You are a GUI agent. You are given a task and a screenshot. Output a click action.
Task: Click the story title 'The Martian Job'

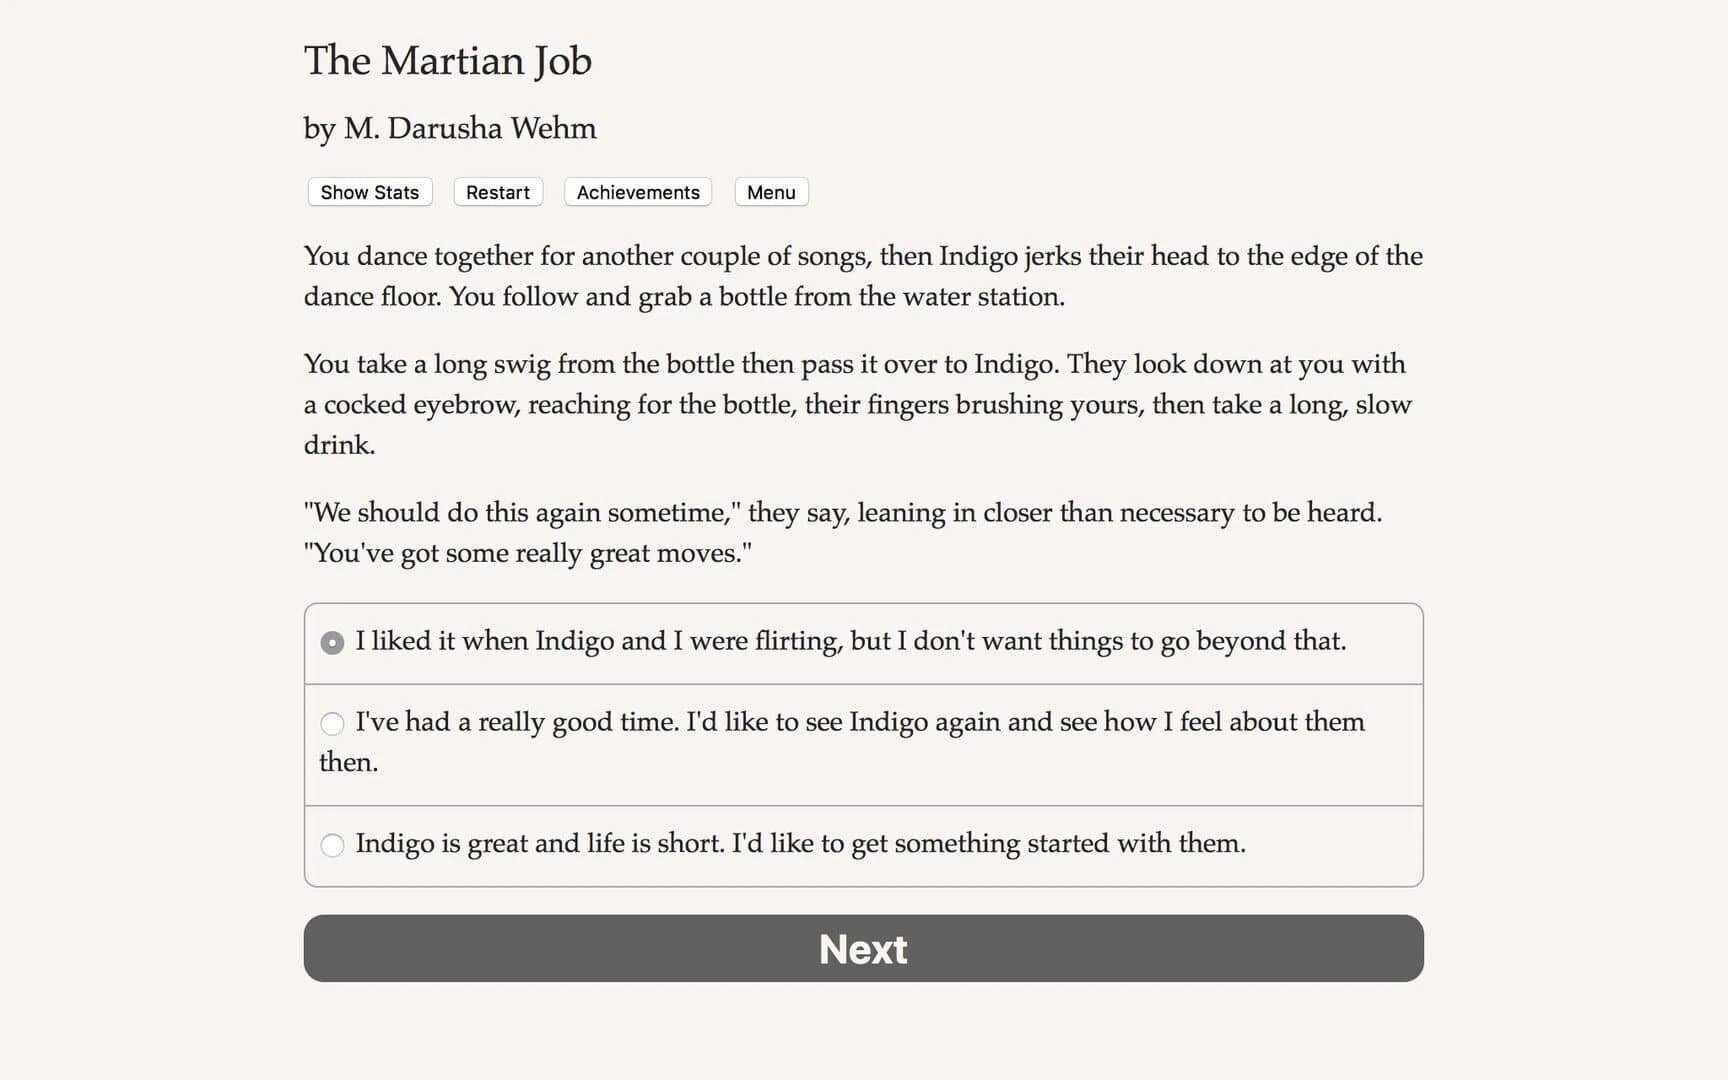(448, 61)
